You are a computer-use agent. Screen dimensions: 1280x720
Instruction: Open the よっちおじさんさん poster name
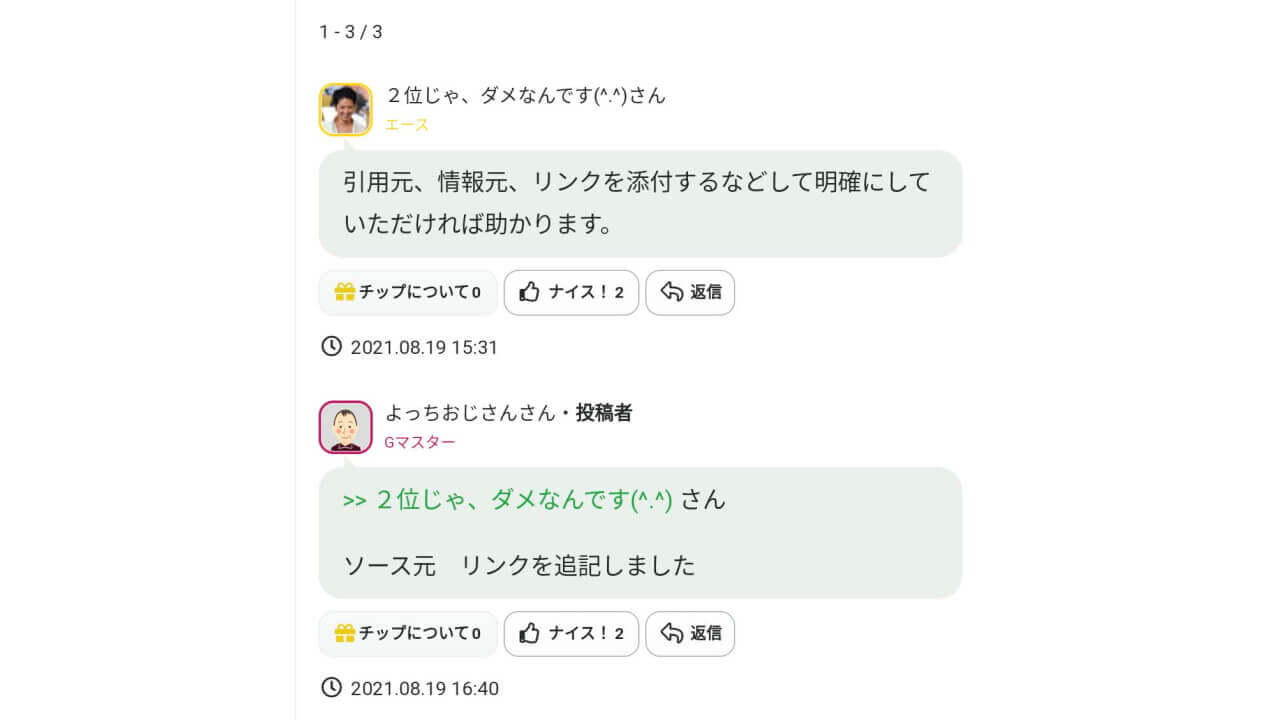pyautogui.click(x=470, y=413)
